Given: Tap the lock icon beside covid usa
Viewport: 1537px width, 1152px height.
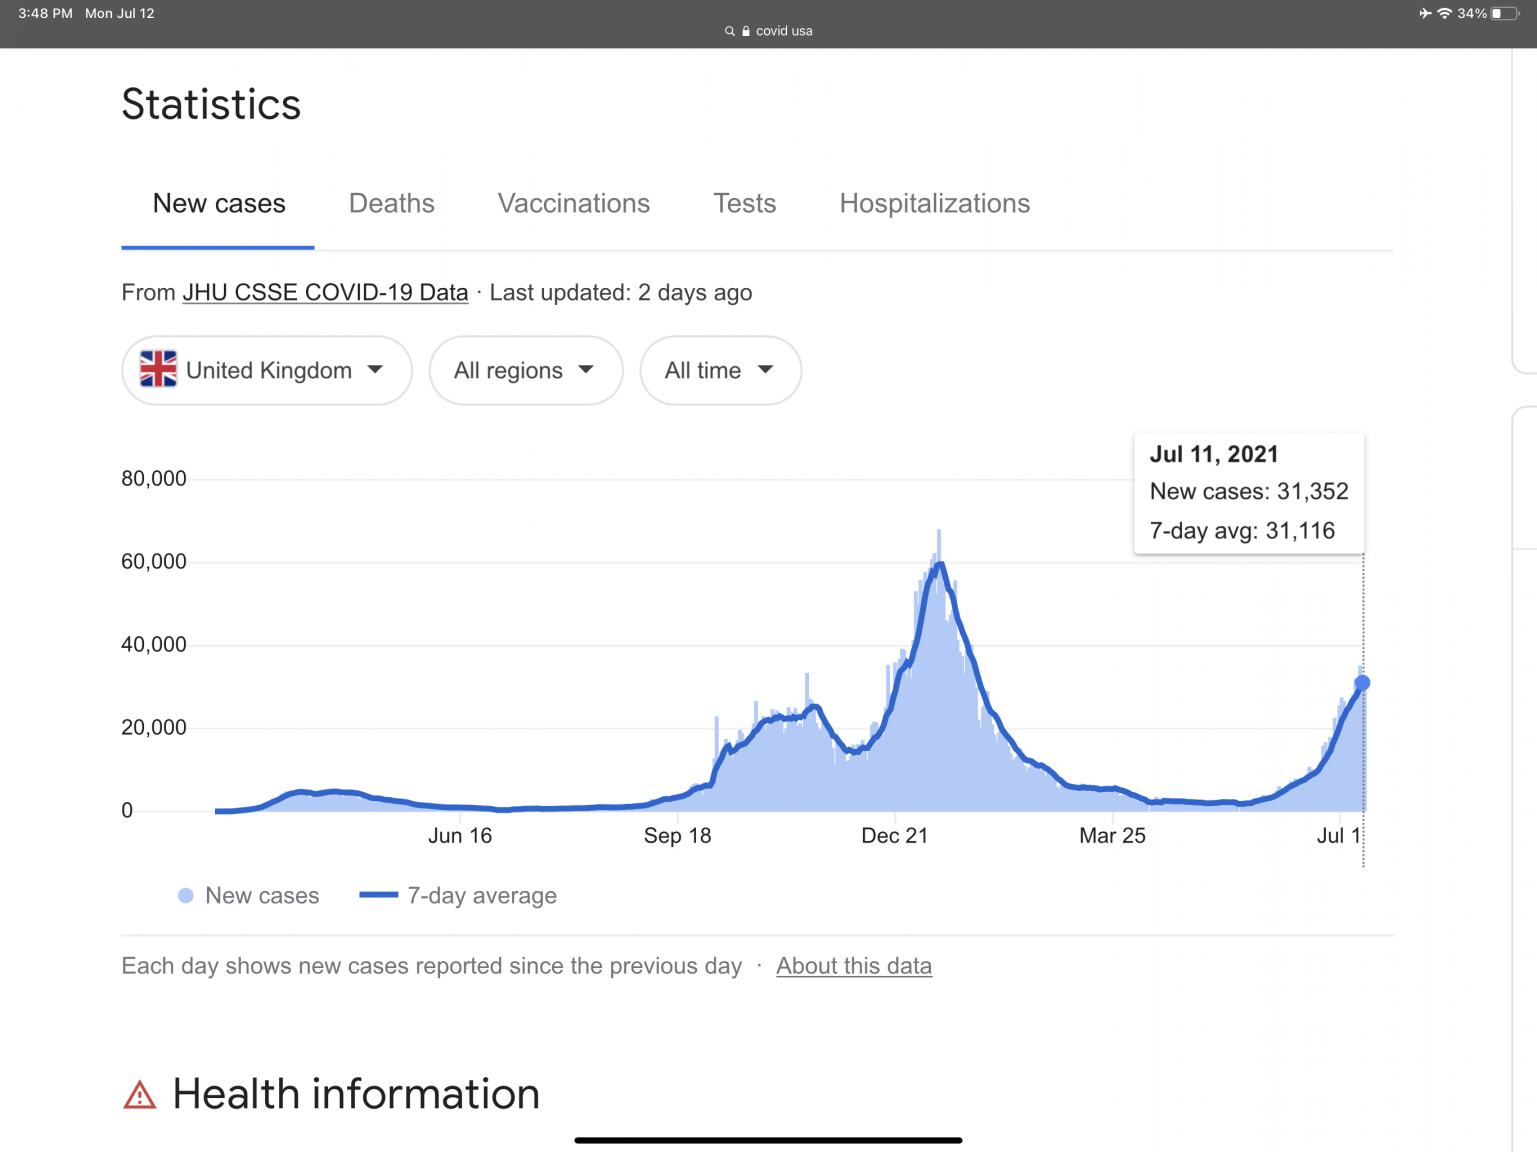Looking at the screenshot, I should point(746,31).
